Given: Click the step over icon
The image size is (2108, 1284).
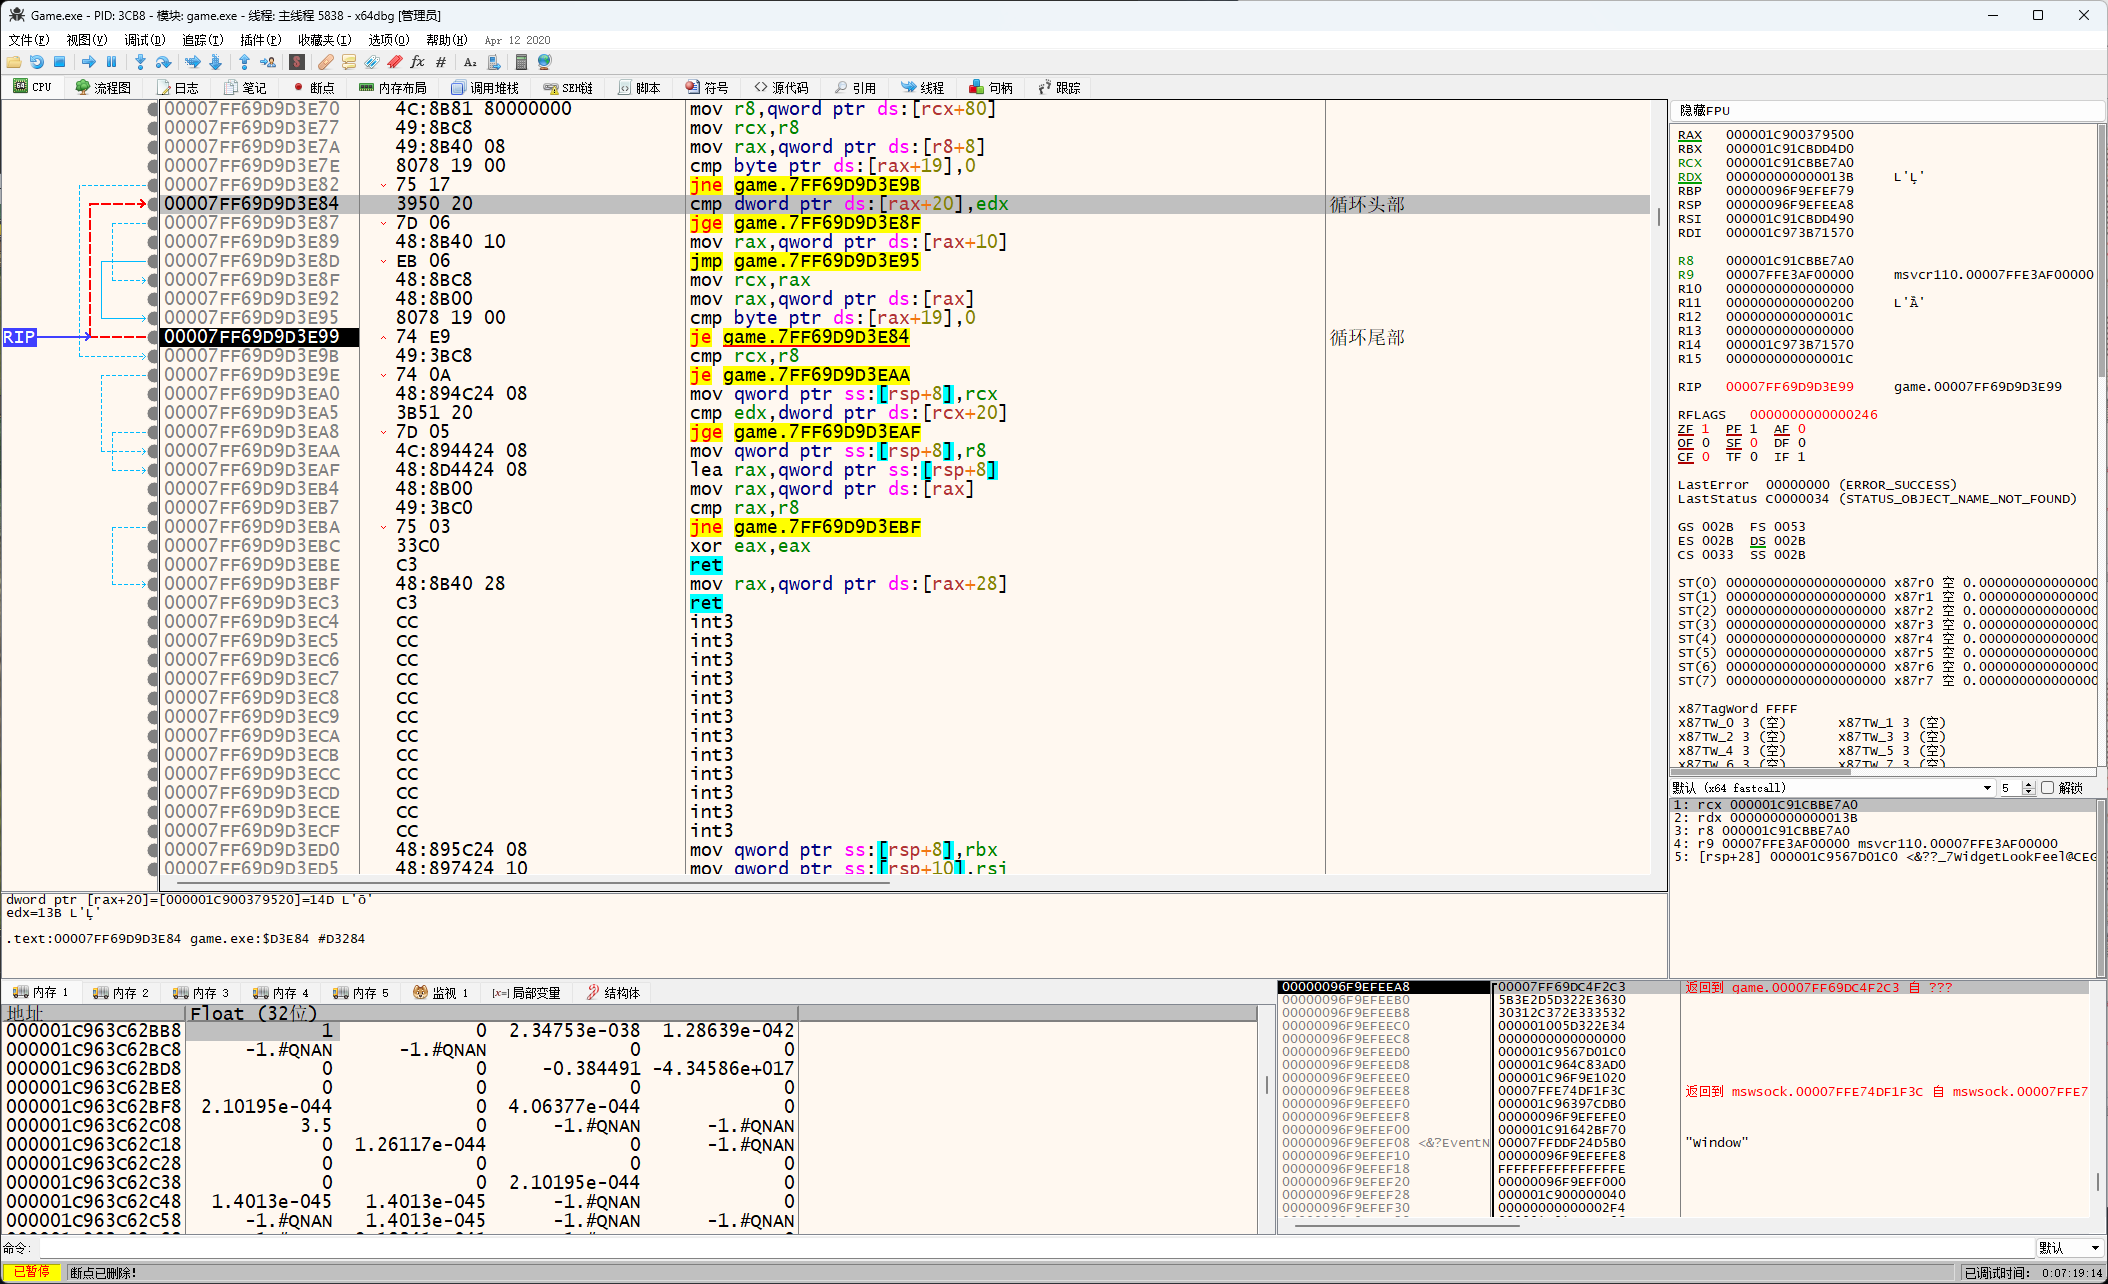Looking at the screenshot, I should (163, 62).
